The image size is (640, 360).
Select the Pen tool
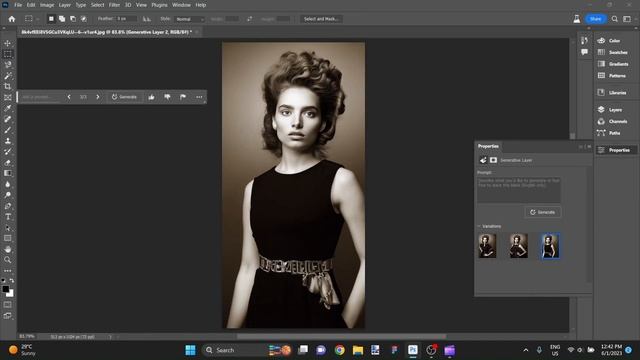click(x=8, y=206)
